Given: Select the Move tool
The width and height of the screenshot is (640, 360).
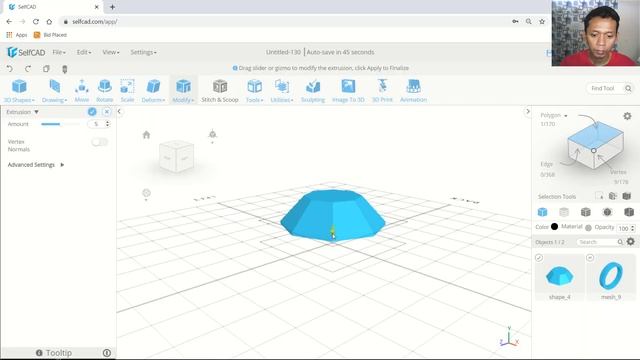Looking at the screenshot, I should click(x=82, y=91).
